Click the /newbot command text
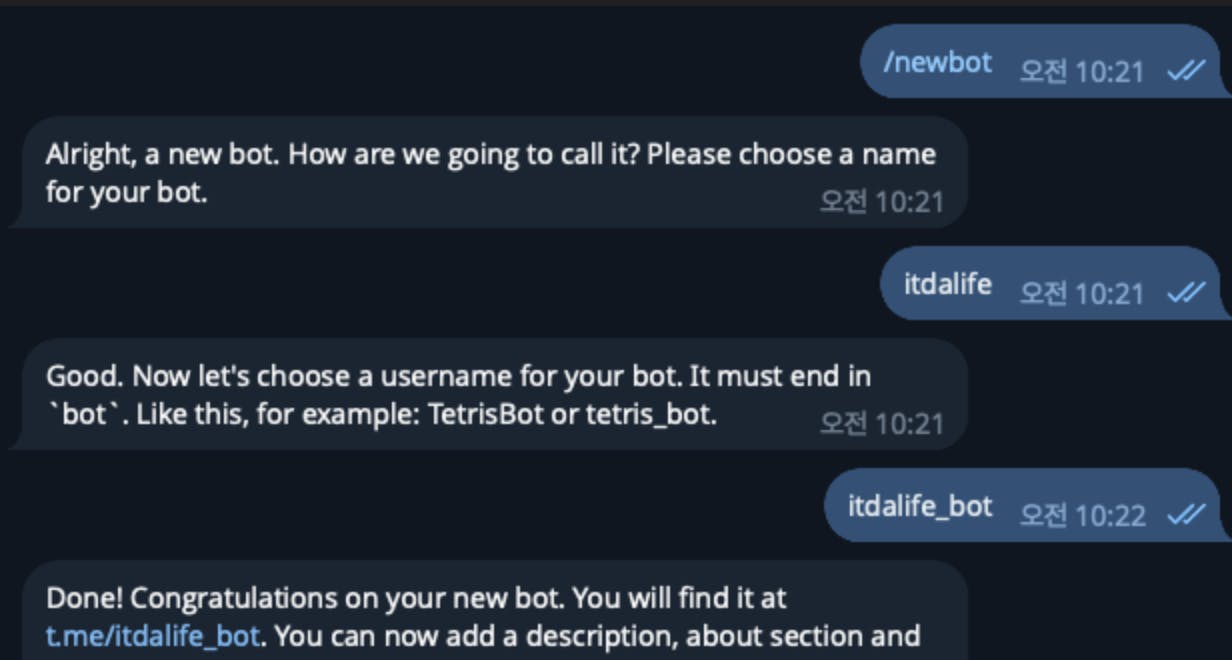Screen dimensions: 1232x660 [937, 63]
